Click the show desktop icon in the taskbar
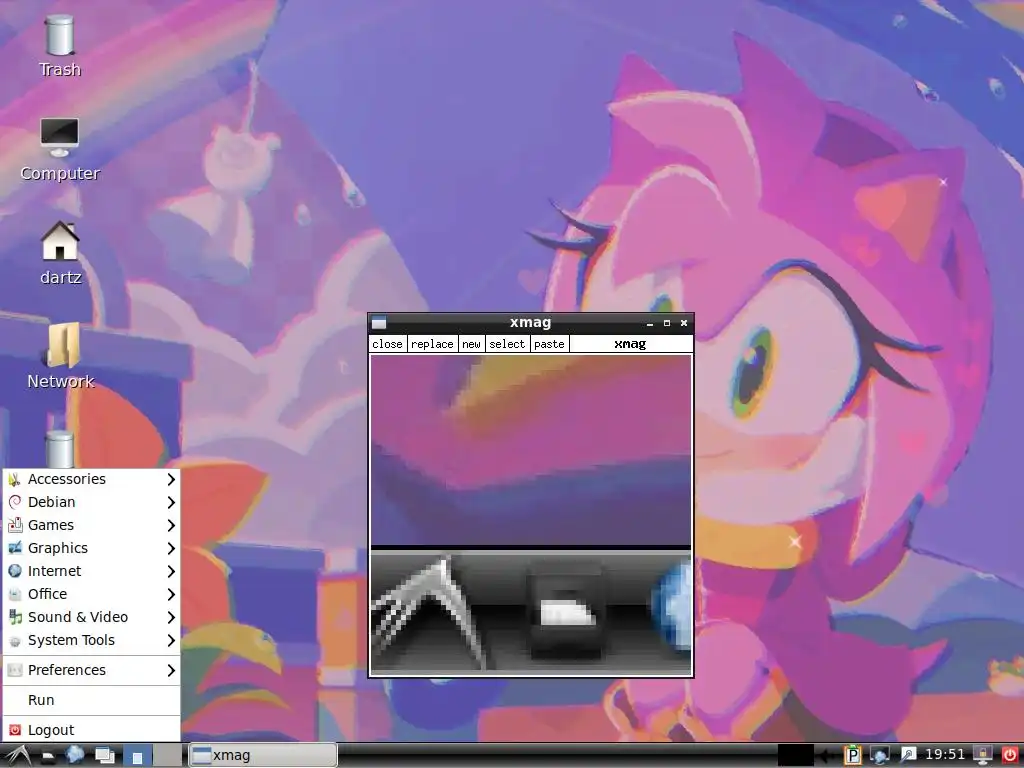Image resolution: width=1024 pixels, height=768 pixels. (x=104, y=756)
